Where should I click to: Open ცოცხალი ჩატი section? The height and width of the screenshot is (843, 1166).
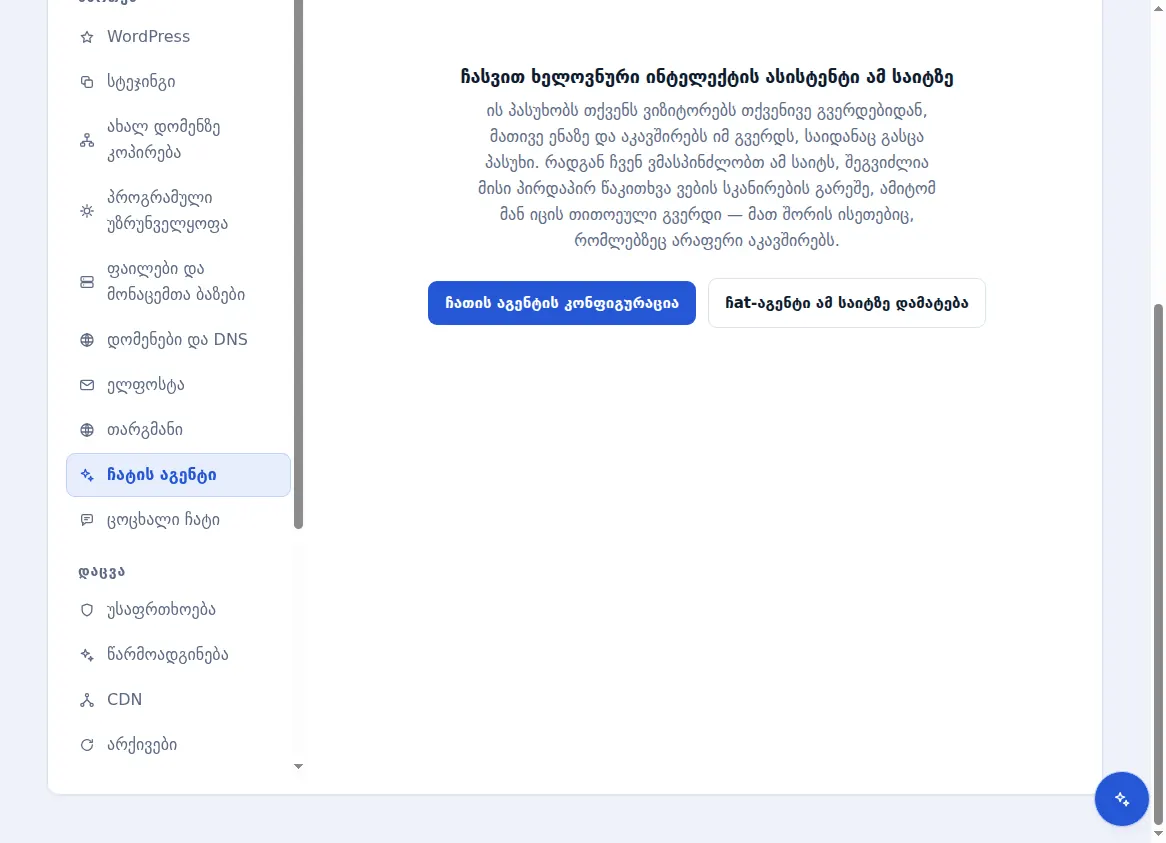pos(178,520)
